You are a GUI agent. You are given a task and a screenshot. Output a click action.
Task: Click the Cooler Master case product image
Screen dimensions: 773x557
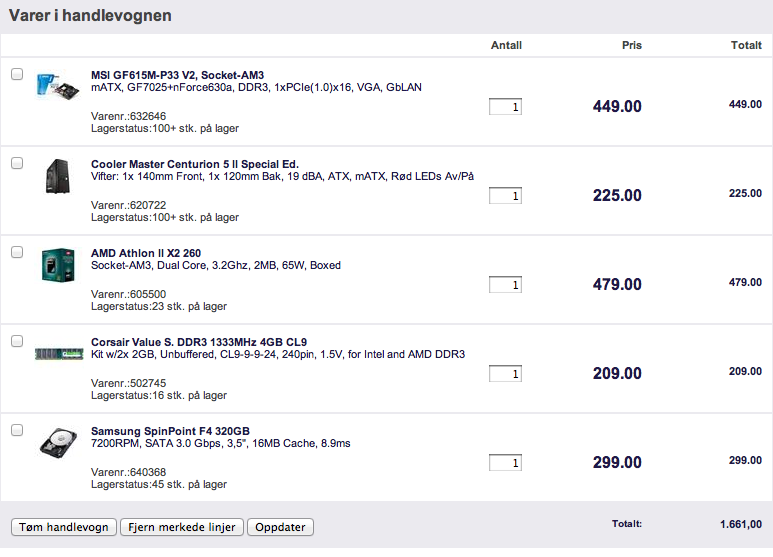click(x=57, y=177)
